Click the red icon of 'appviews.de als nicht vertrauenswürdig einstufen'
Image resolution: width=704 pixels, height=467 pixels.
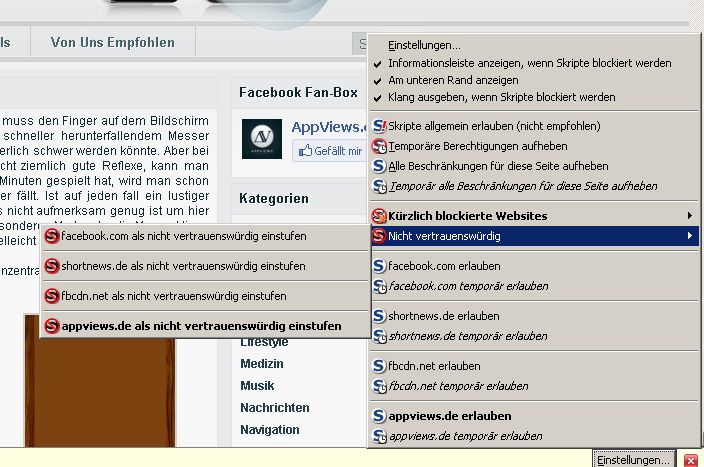(52, 326)
